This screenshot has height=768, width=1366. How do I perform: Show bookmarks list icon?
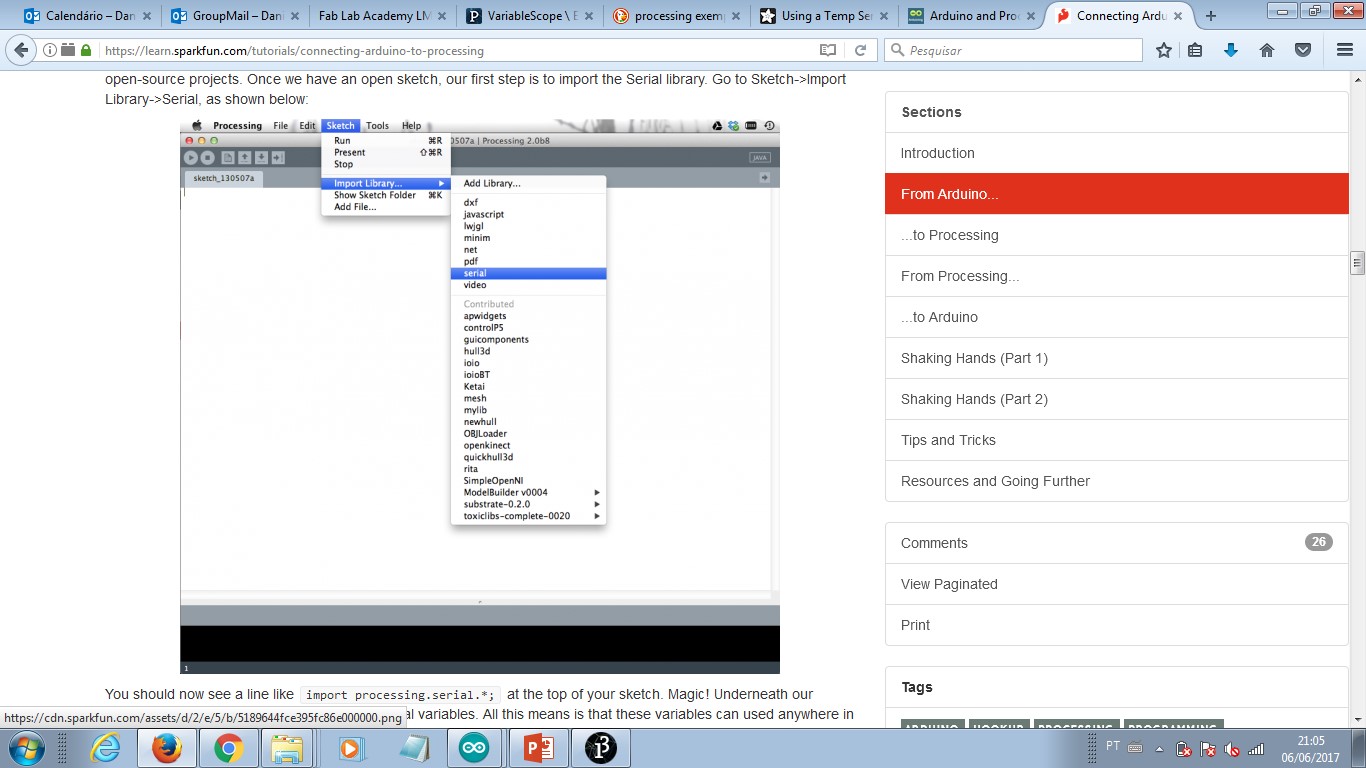[1196, 50]
